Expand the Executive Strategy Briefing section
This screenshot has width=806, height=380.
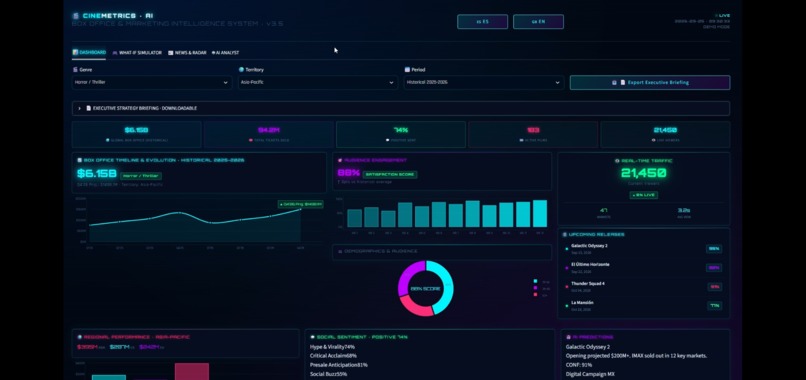pos(401,108)
